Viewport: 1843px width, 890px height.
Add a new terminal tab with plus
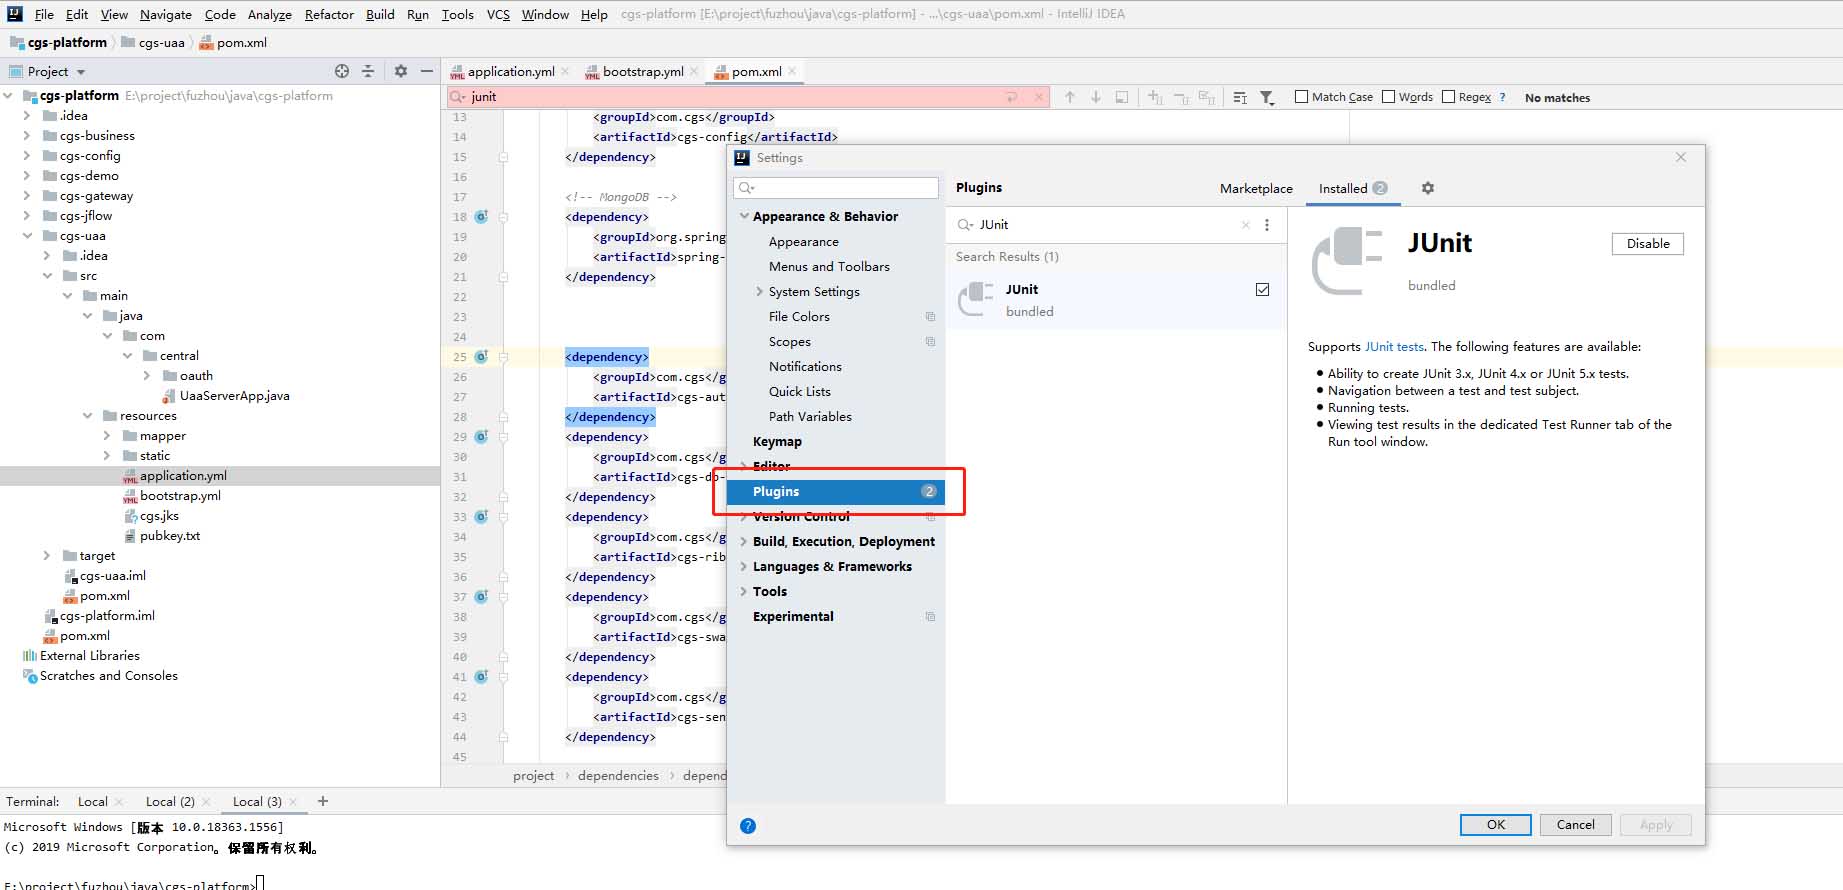coord(323,801)
